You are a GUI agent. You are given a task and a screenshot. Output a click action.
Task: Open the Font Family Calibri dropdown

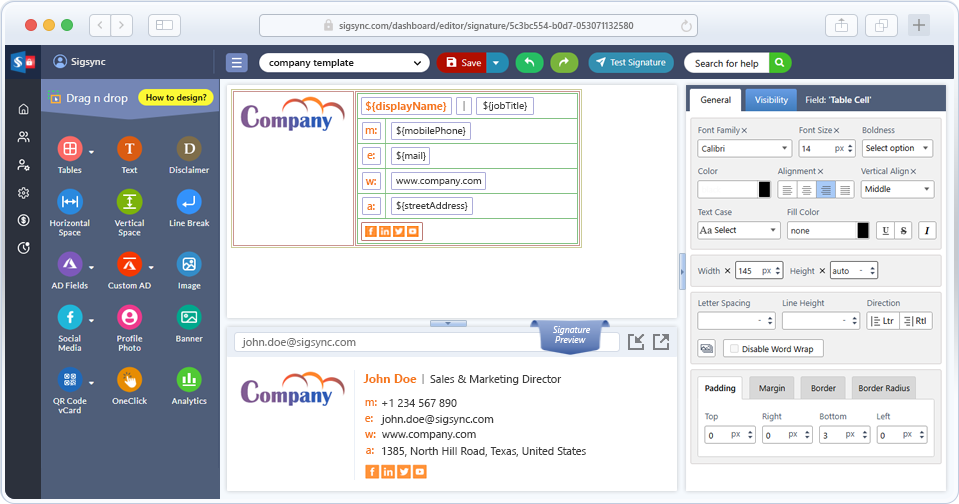738,148
